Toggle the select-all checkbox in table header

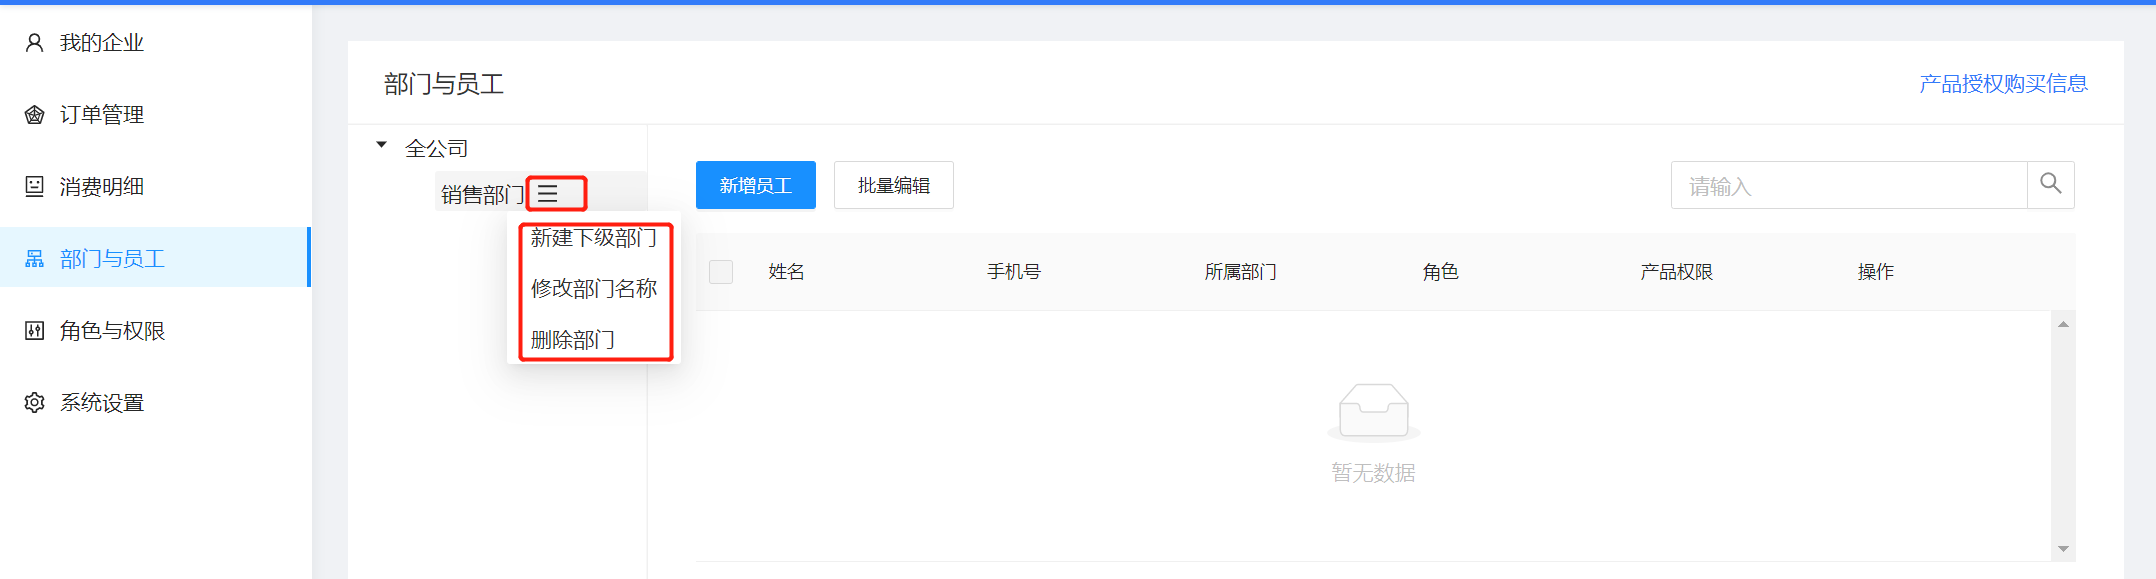(x=721, y=272)
